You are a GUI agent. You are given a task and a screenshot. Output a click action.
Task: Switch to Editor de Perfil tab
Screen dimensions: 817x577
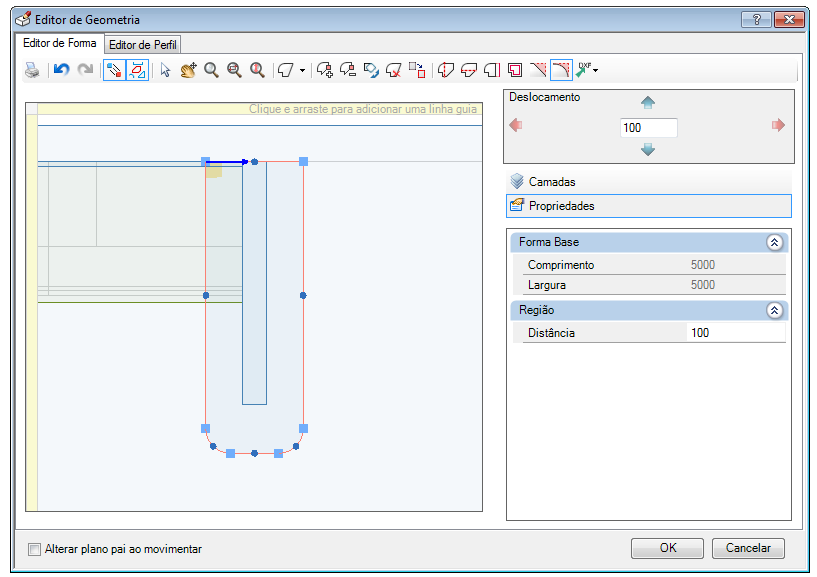[143, 45]
